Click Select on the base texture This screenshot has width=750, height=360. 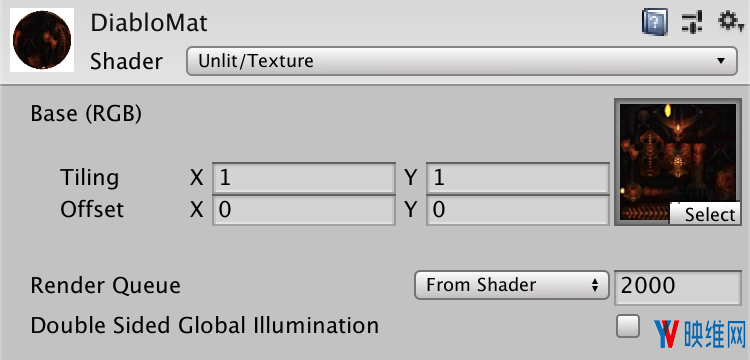pos(705,214)
